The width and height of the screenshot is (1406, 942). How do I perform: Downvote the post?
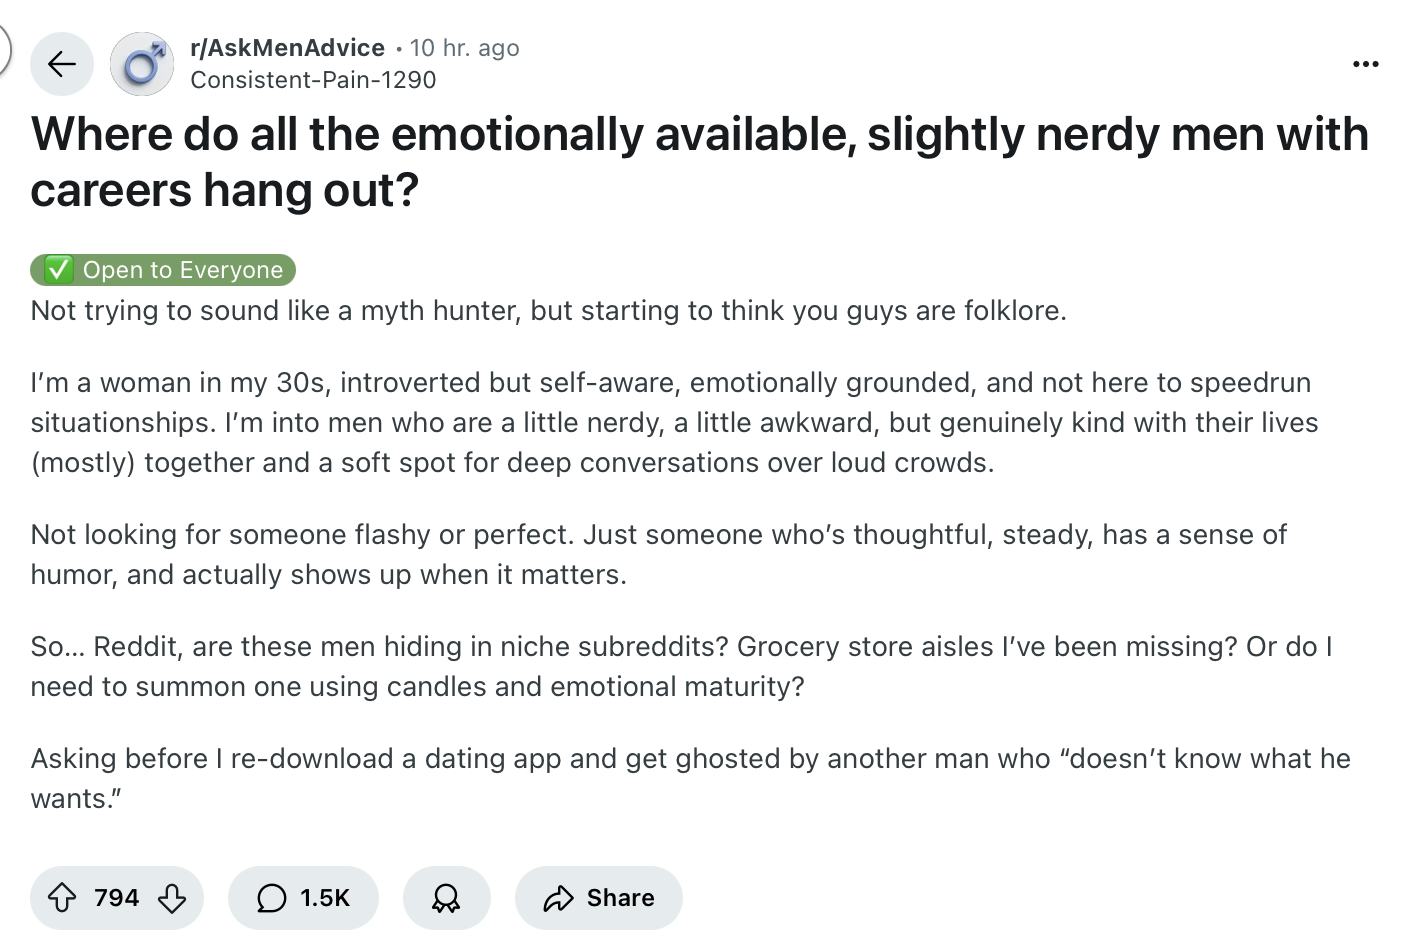click(x=172, y=898)
